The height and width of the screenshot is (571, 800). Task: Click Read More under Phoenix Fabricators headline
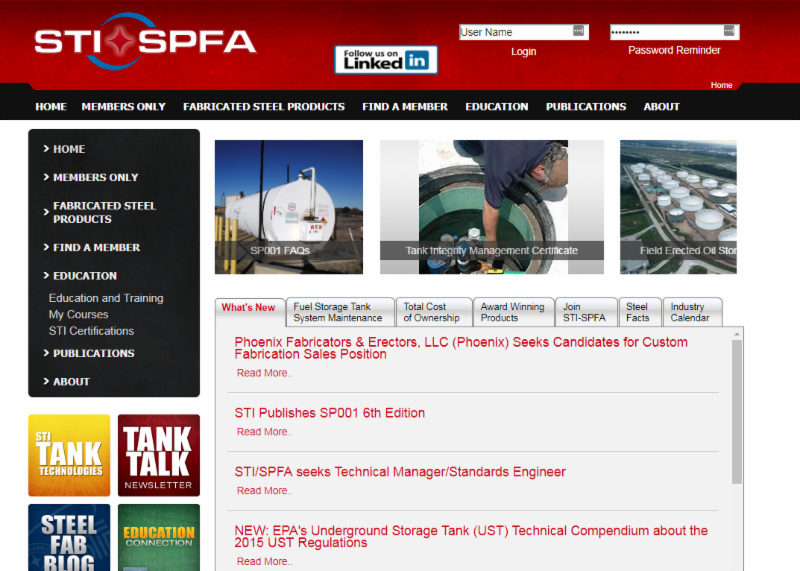tap(264, 373)
